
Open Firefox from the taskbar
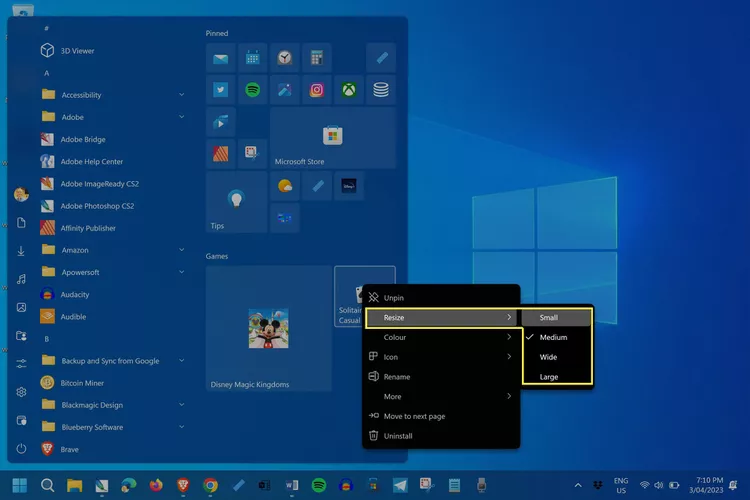[x=155, y=486]
